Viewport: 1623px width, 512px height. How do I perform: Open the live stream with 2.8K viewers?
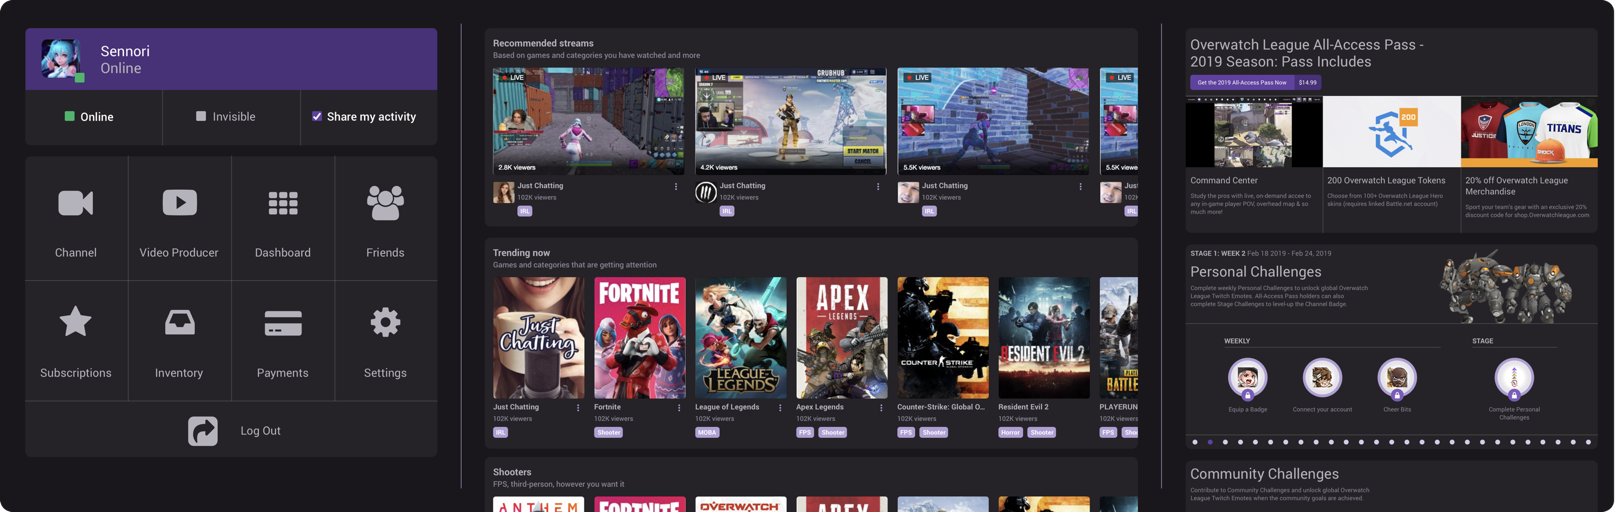tap(589, 122)
